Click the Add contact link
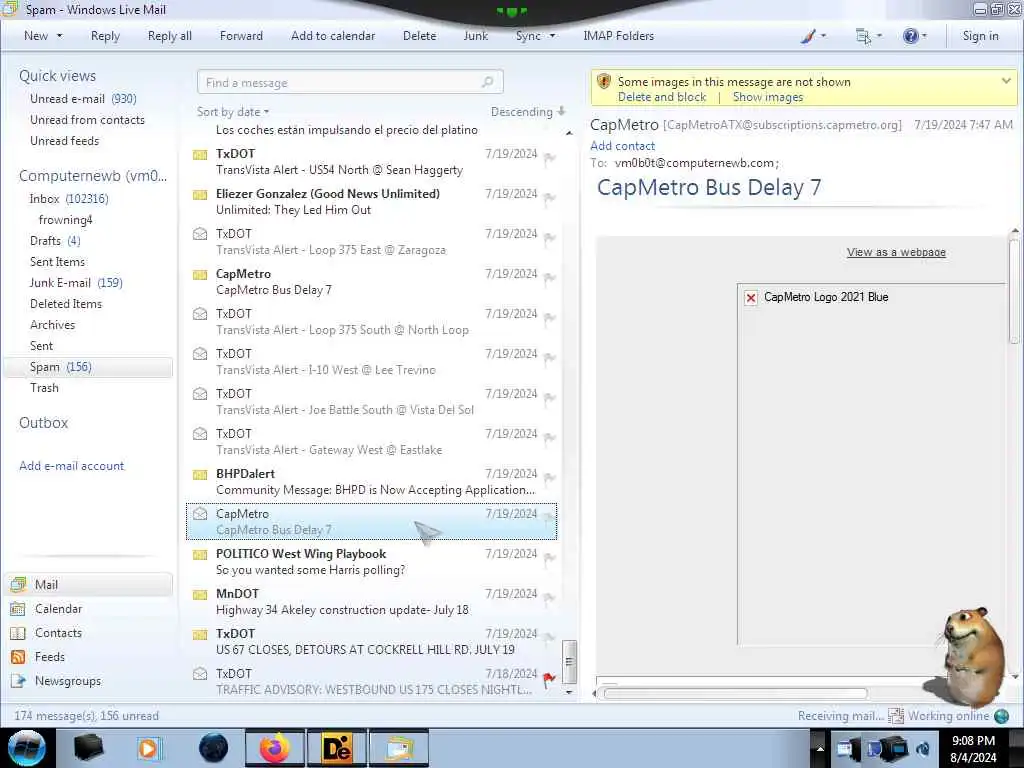The height and width of the screenshot is (768, 1024). click(x=622, y=146)
